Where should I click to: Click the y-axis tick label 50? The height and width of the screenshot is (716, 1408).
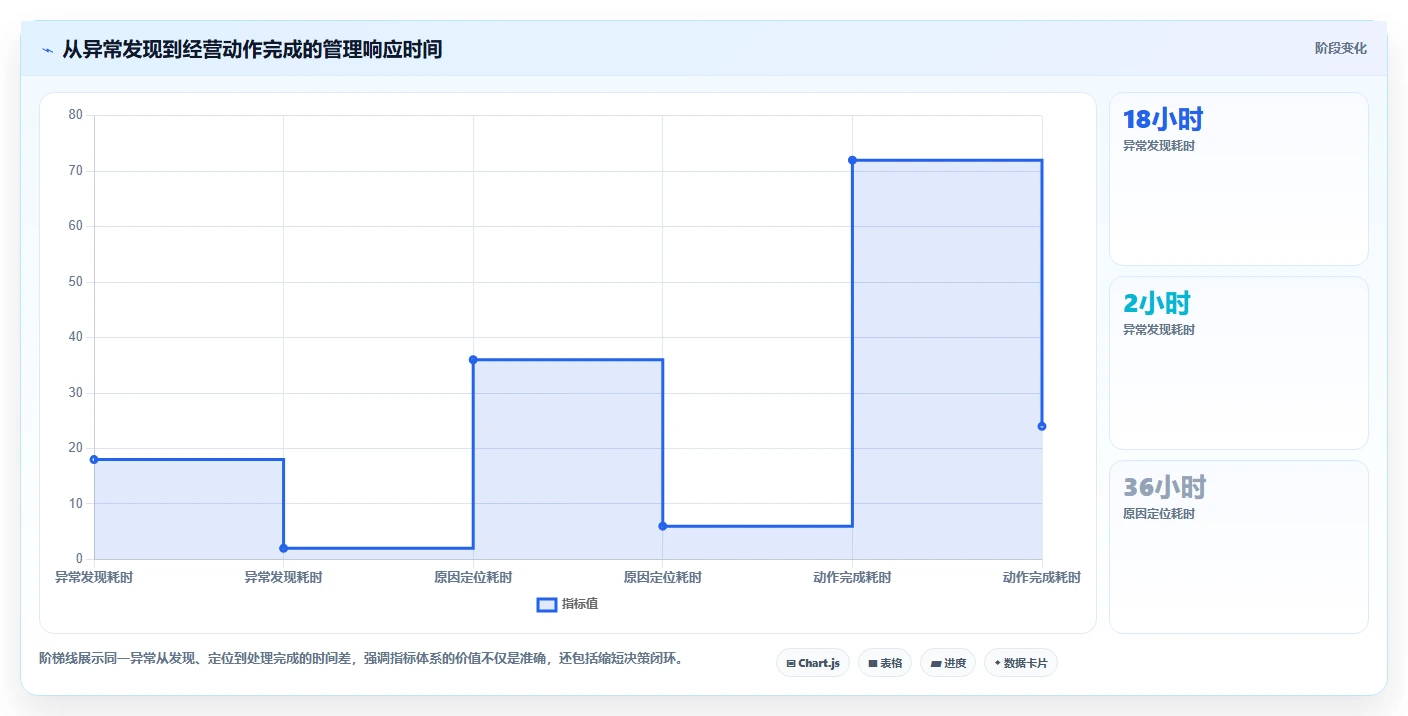tap(76, 282)
